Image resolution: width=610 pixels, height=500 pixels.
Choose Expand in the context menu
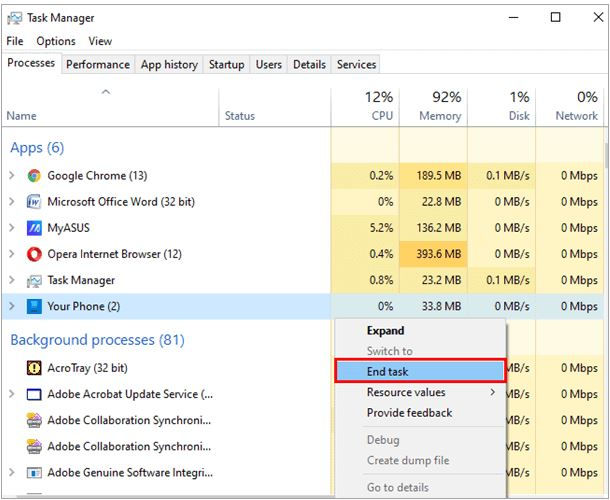[420, 331]
